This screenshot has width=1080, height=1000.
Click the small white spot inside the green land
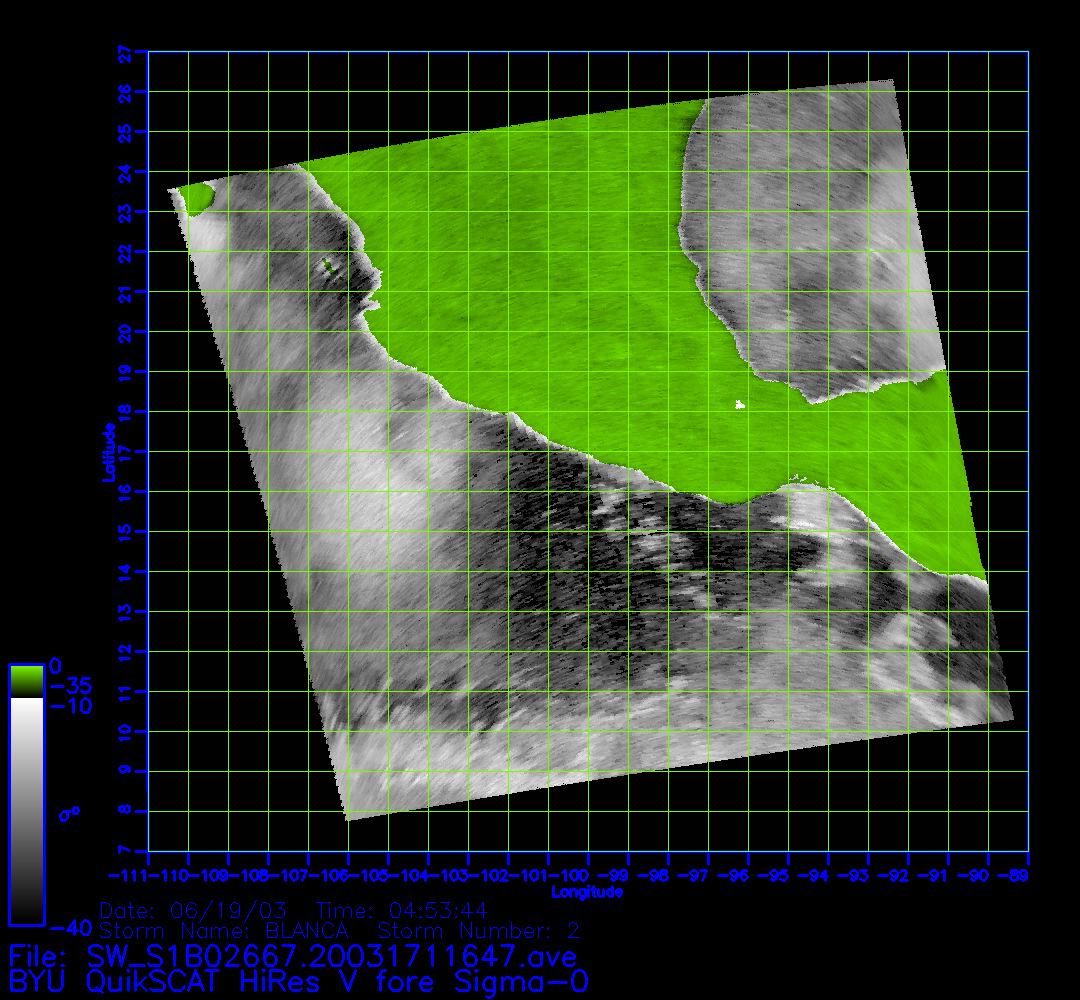click(x=740, y=404)
